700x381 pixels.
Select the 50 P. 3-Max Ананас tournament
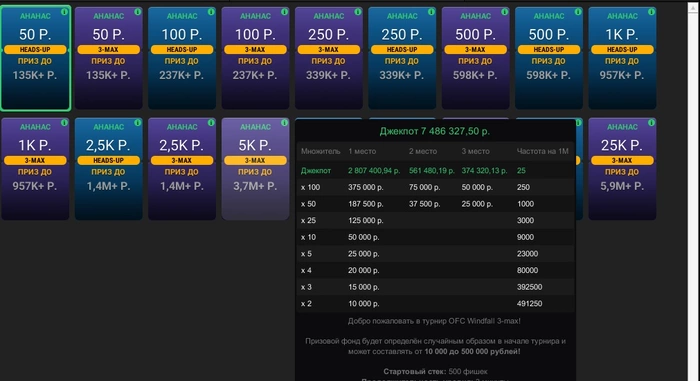[x=108, y=58]
